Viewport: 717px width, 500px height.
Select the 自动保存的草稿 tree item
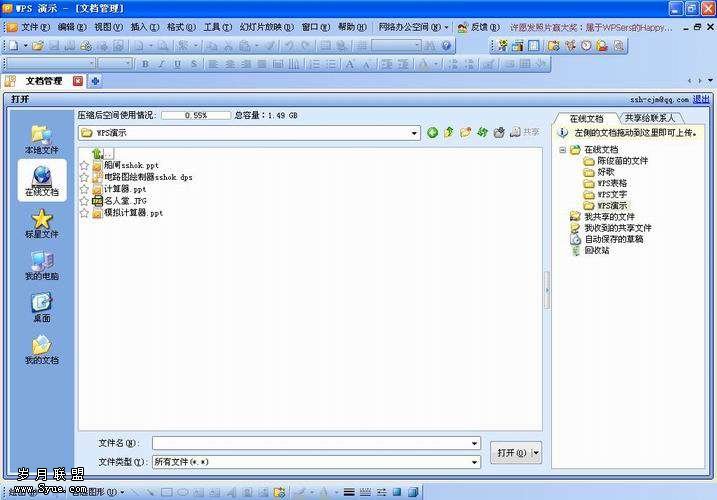[x=614, y=239]
